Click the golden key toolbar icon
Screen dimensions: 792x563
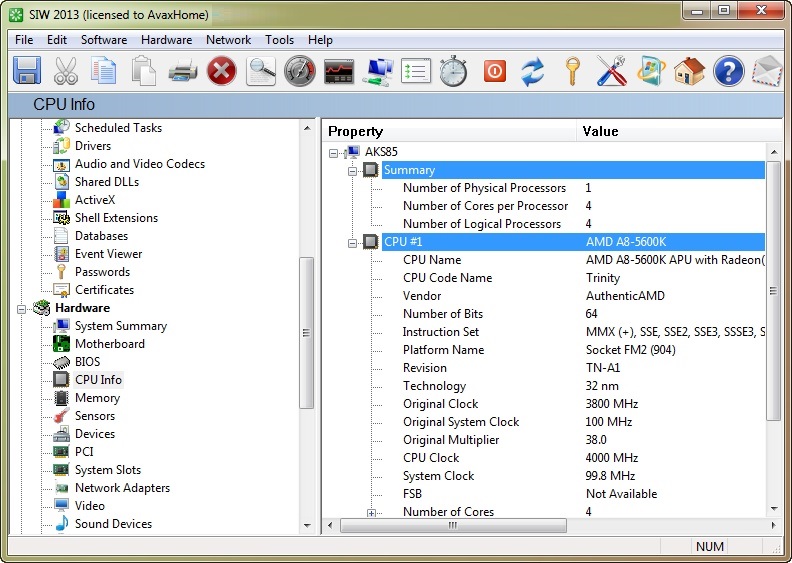(572, 71)
